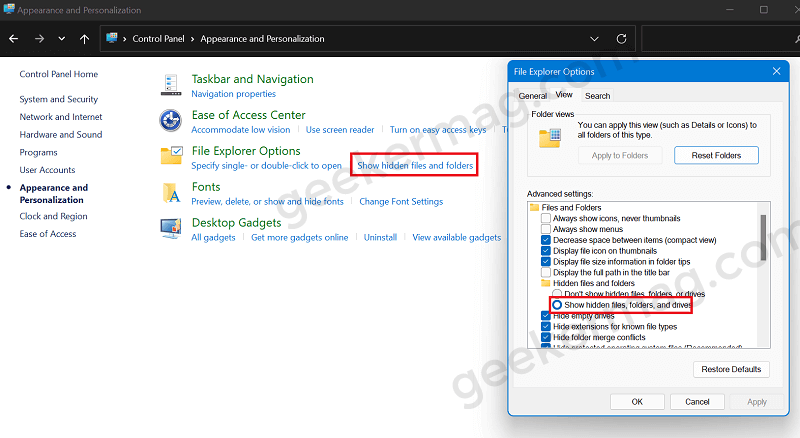Switch to the View tab
The image size is (800, 438).
click(564, 94)
